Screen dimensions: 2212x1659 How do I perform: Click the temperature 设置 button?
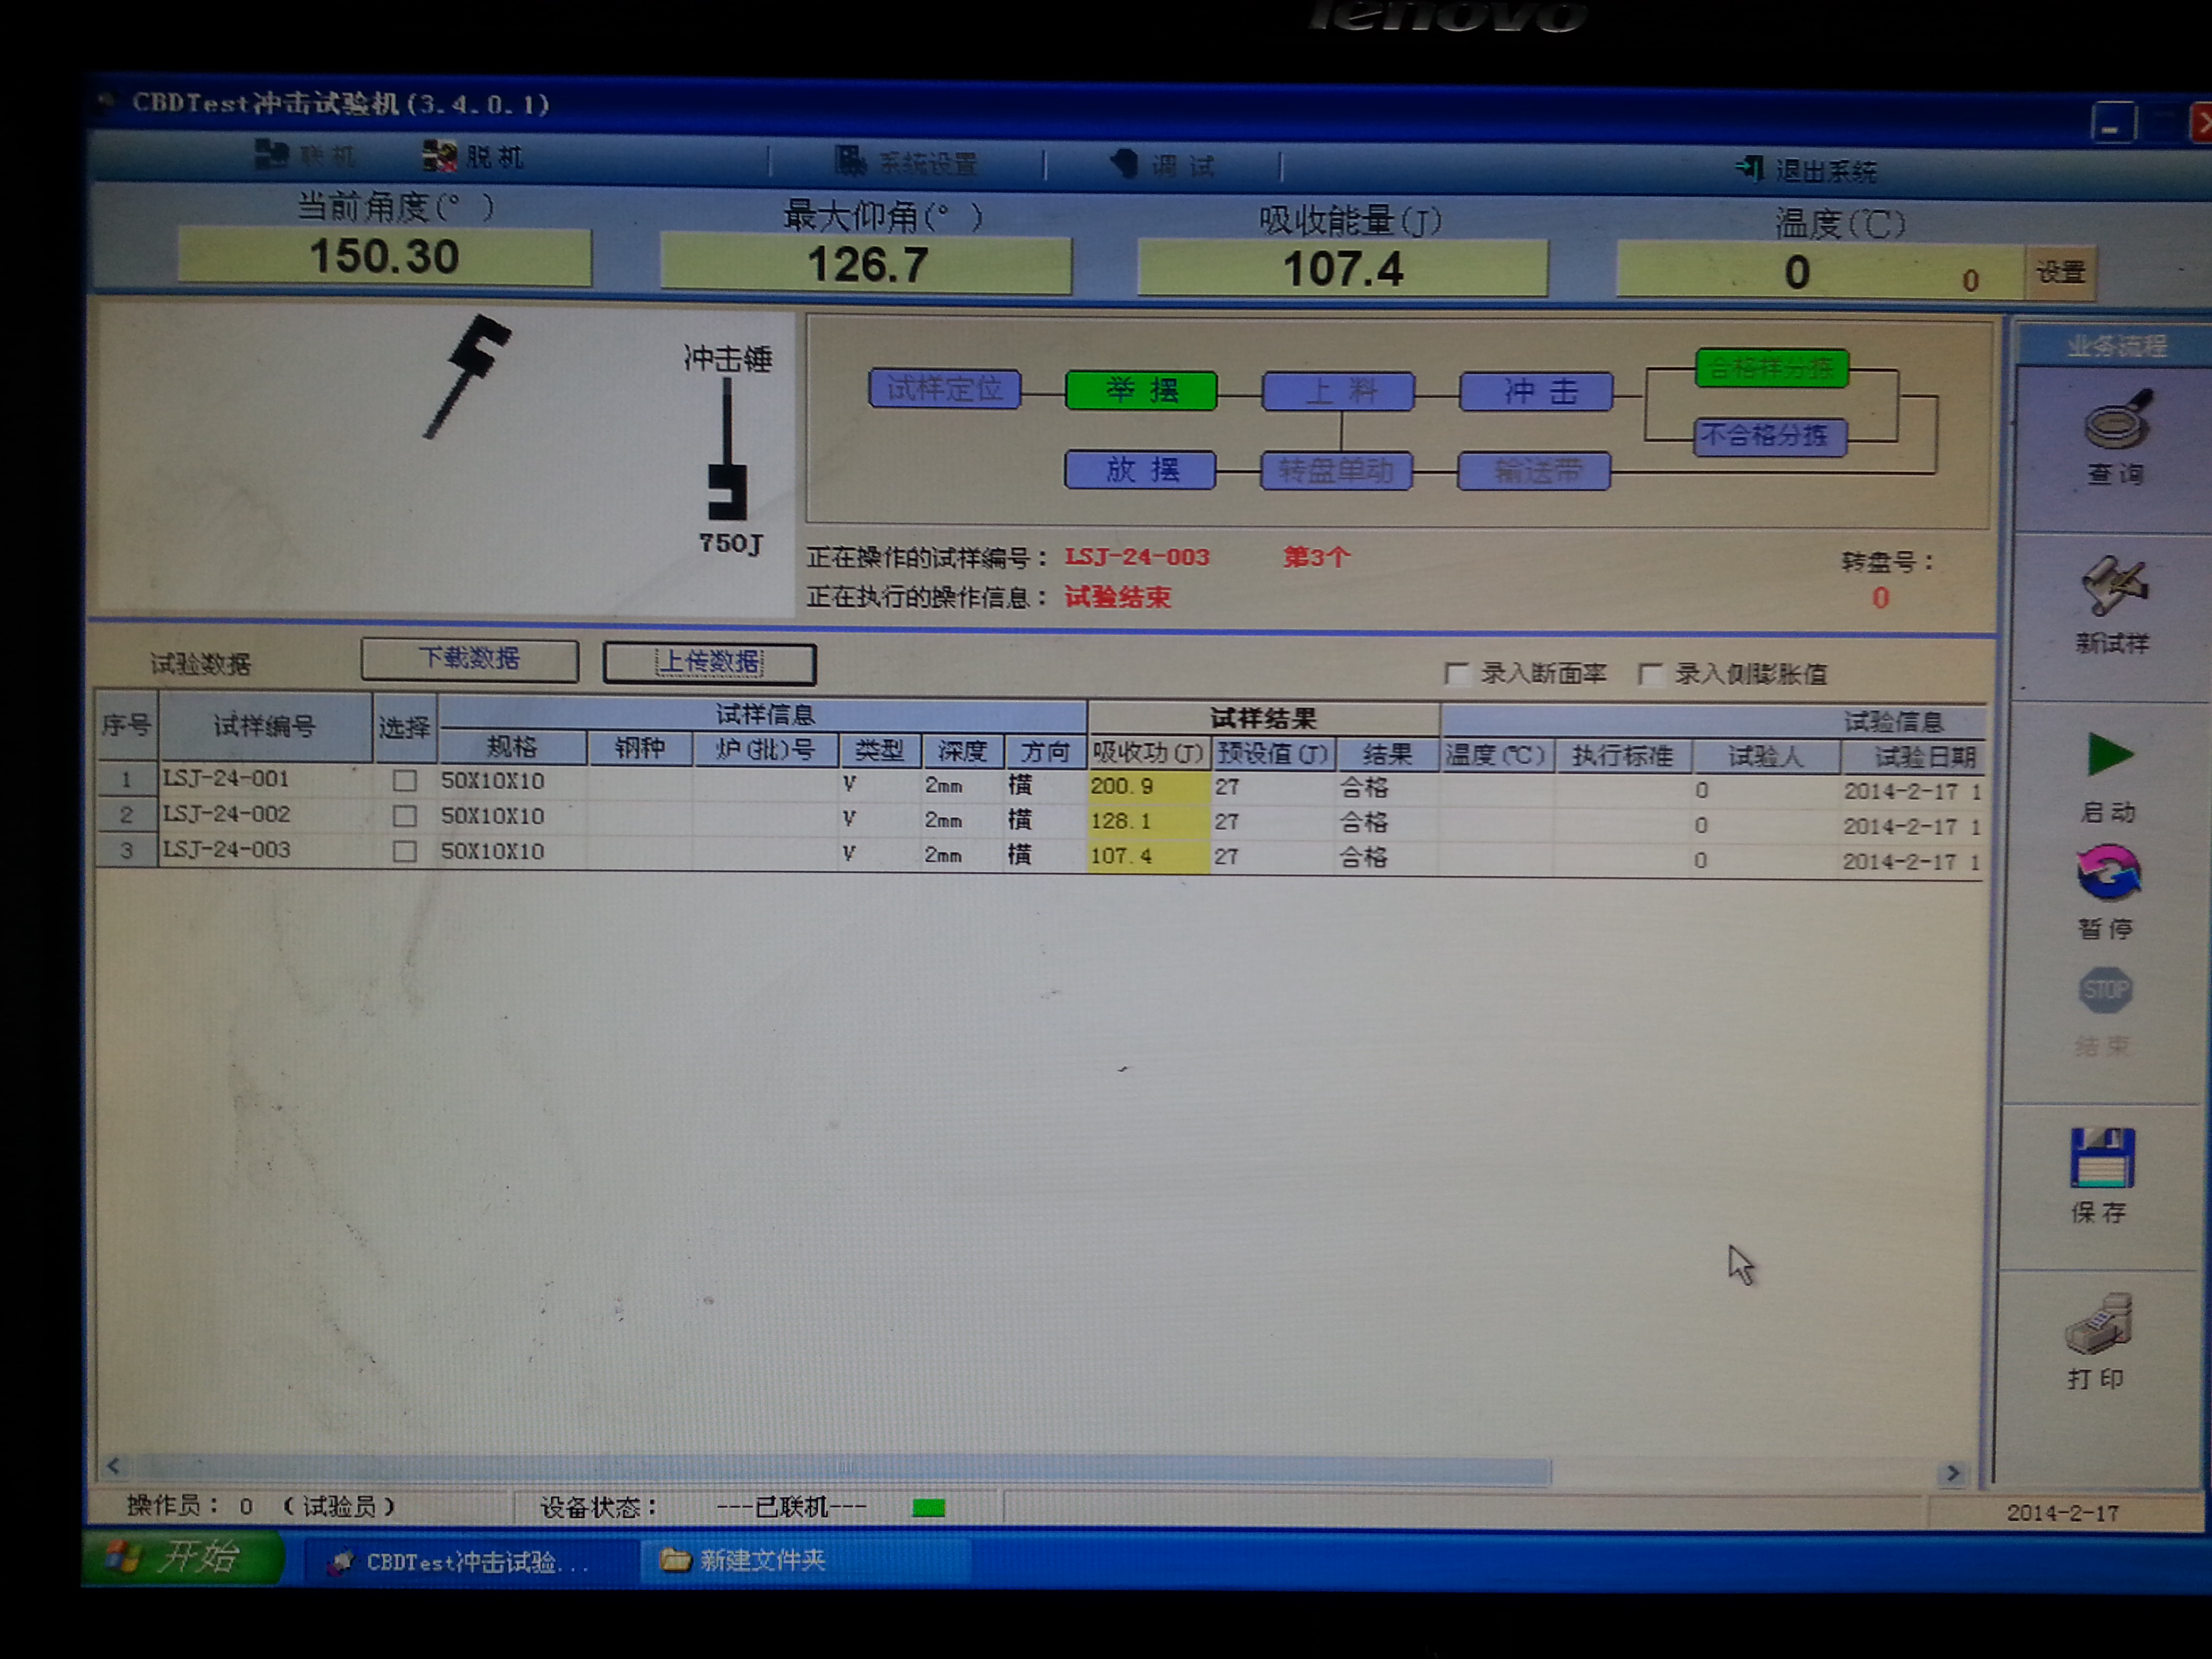[2060, 272]
